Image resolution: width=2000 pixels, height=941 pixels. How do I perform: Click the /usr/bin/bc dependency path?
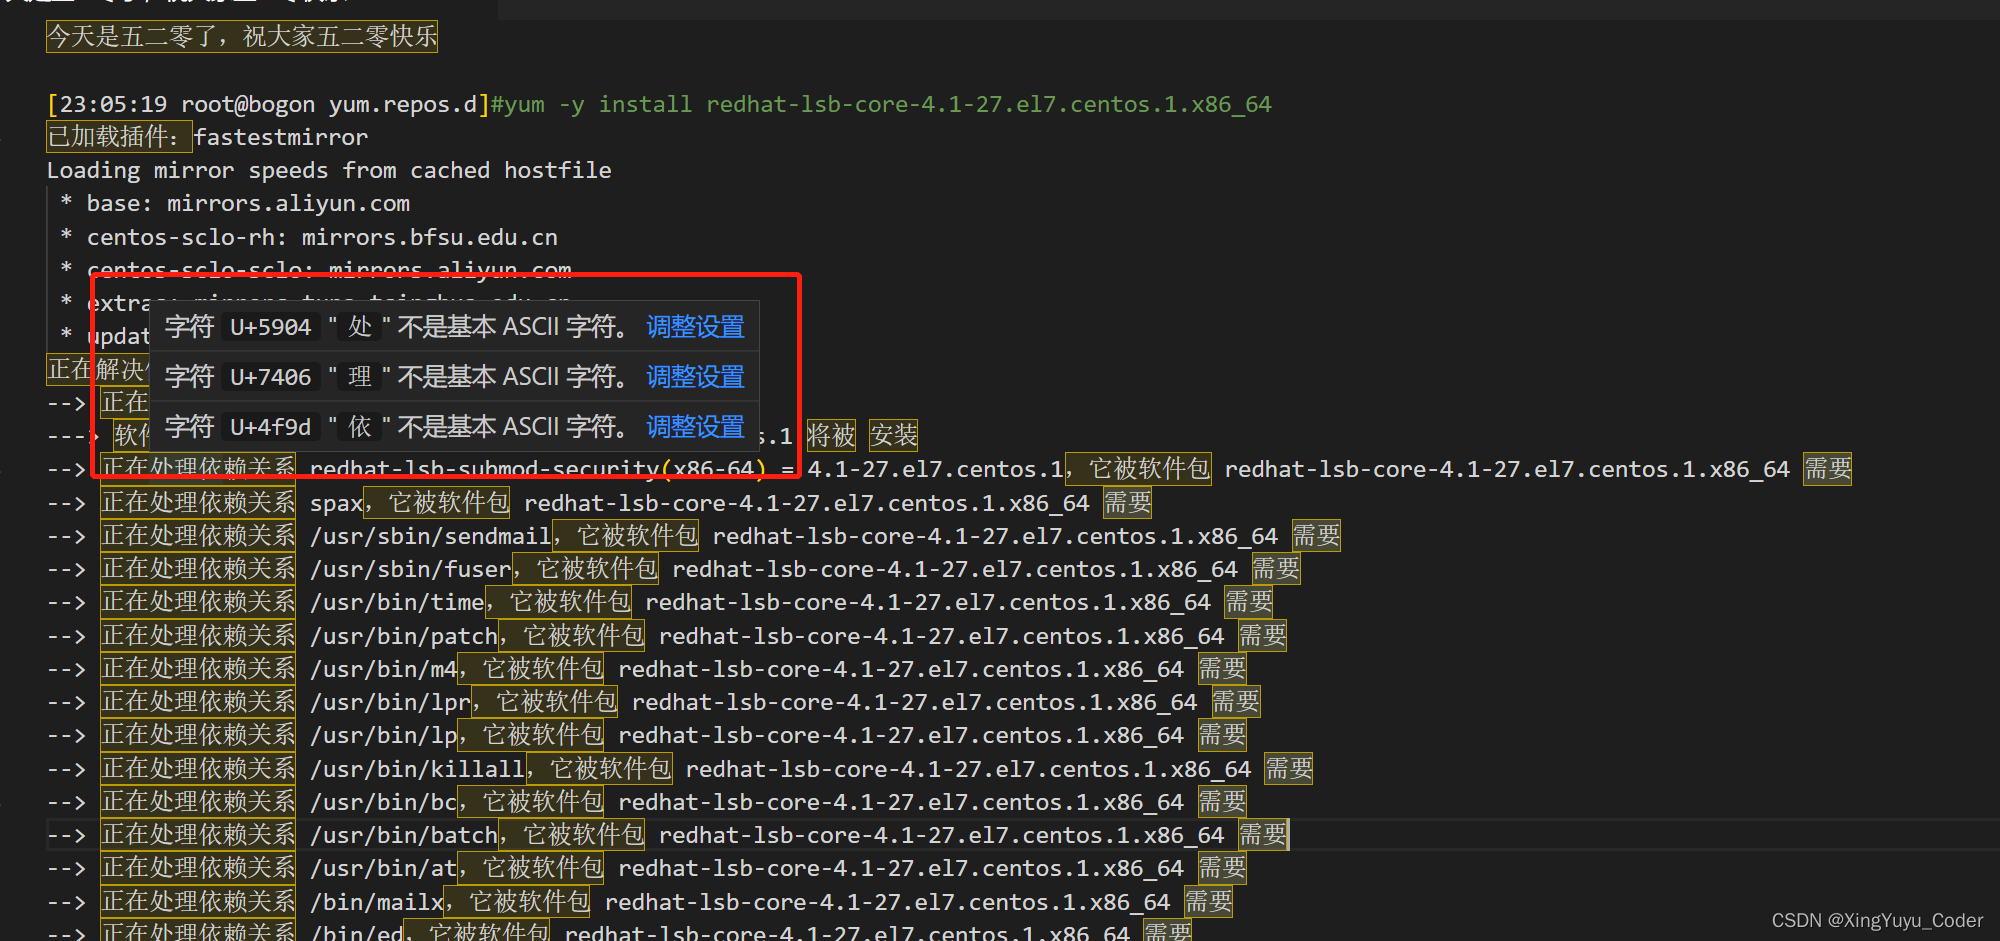click(x=383, y=802)
